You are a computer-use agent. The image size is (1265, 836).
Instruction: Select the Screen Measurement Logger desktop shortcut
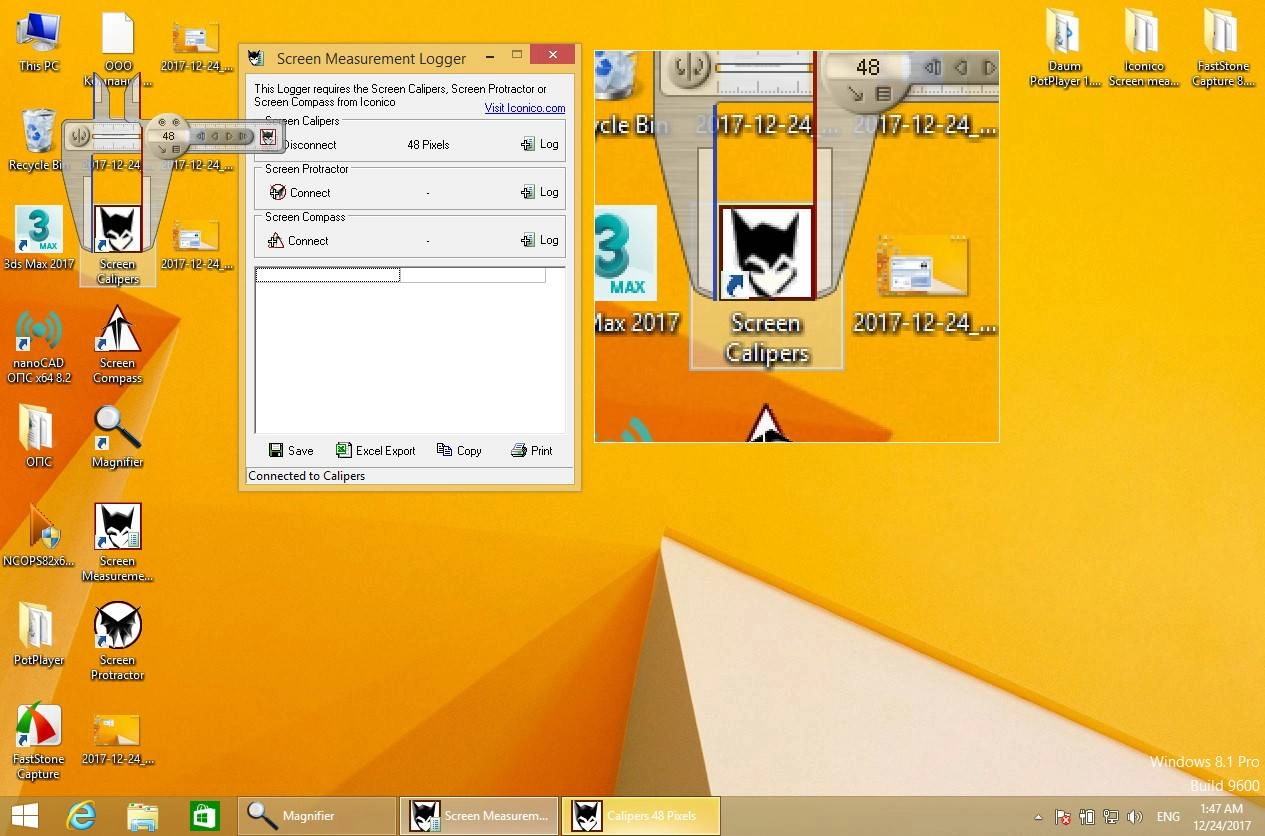(117, 542)
